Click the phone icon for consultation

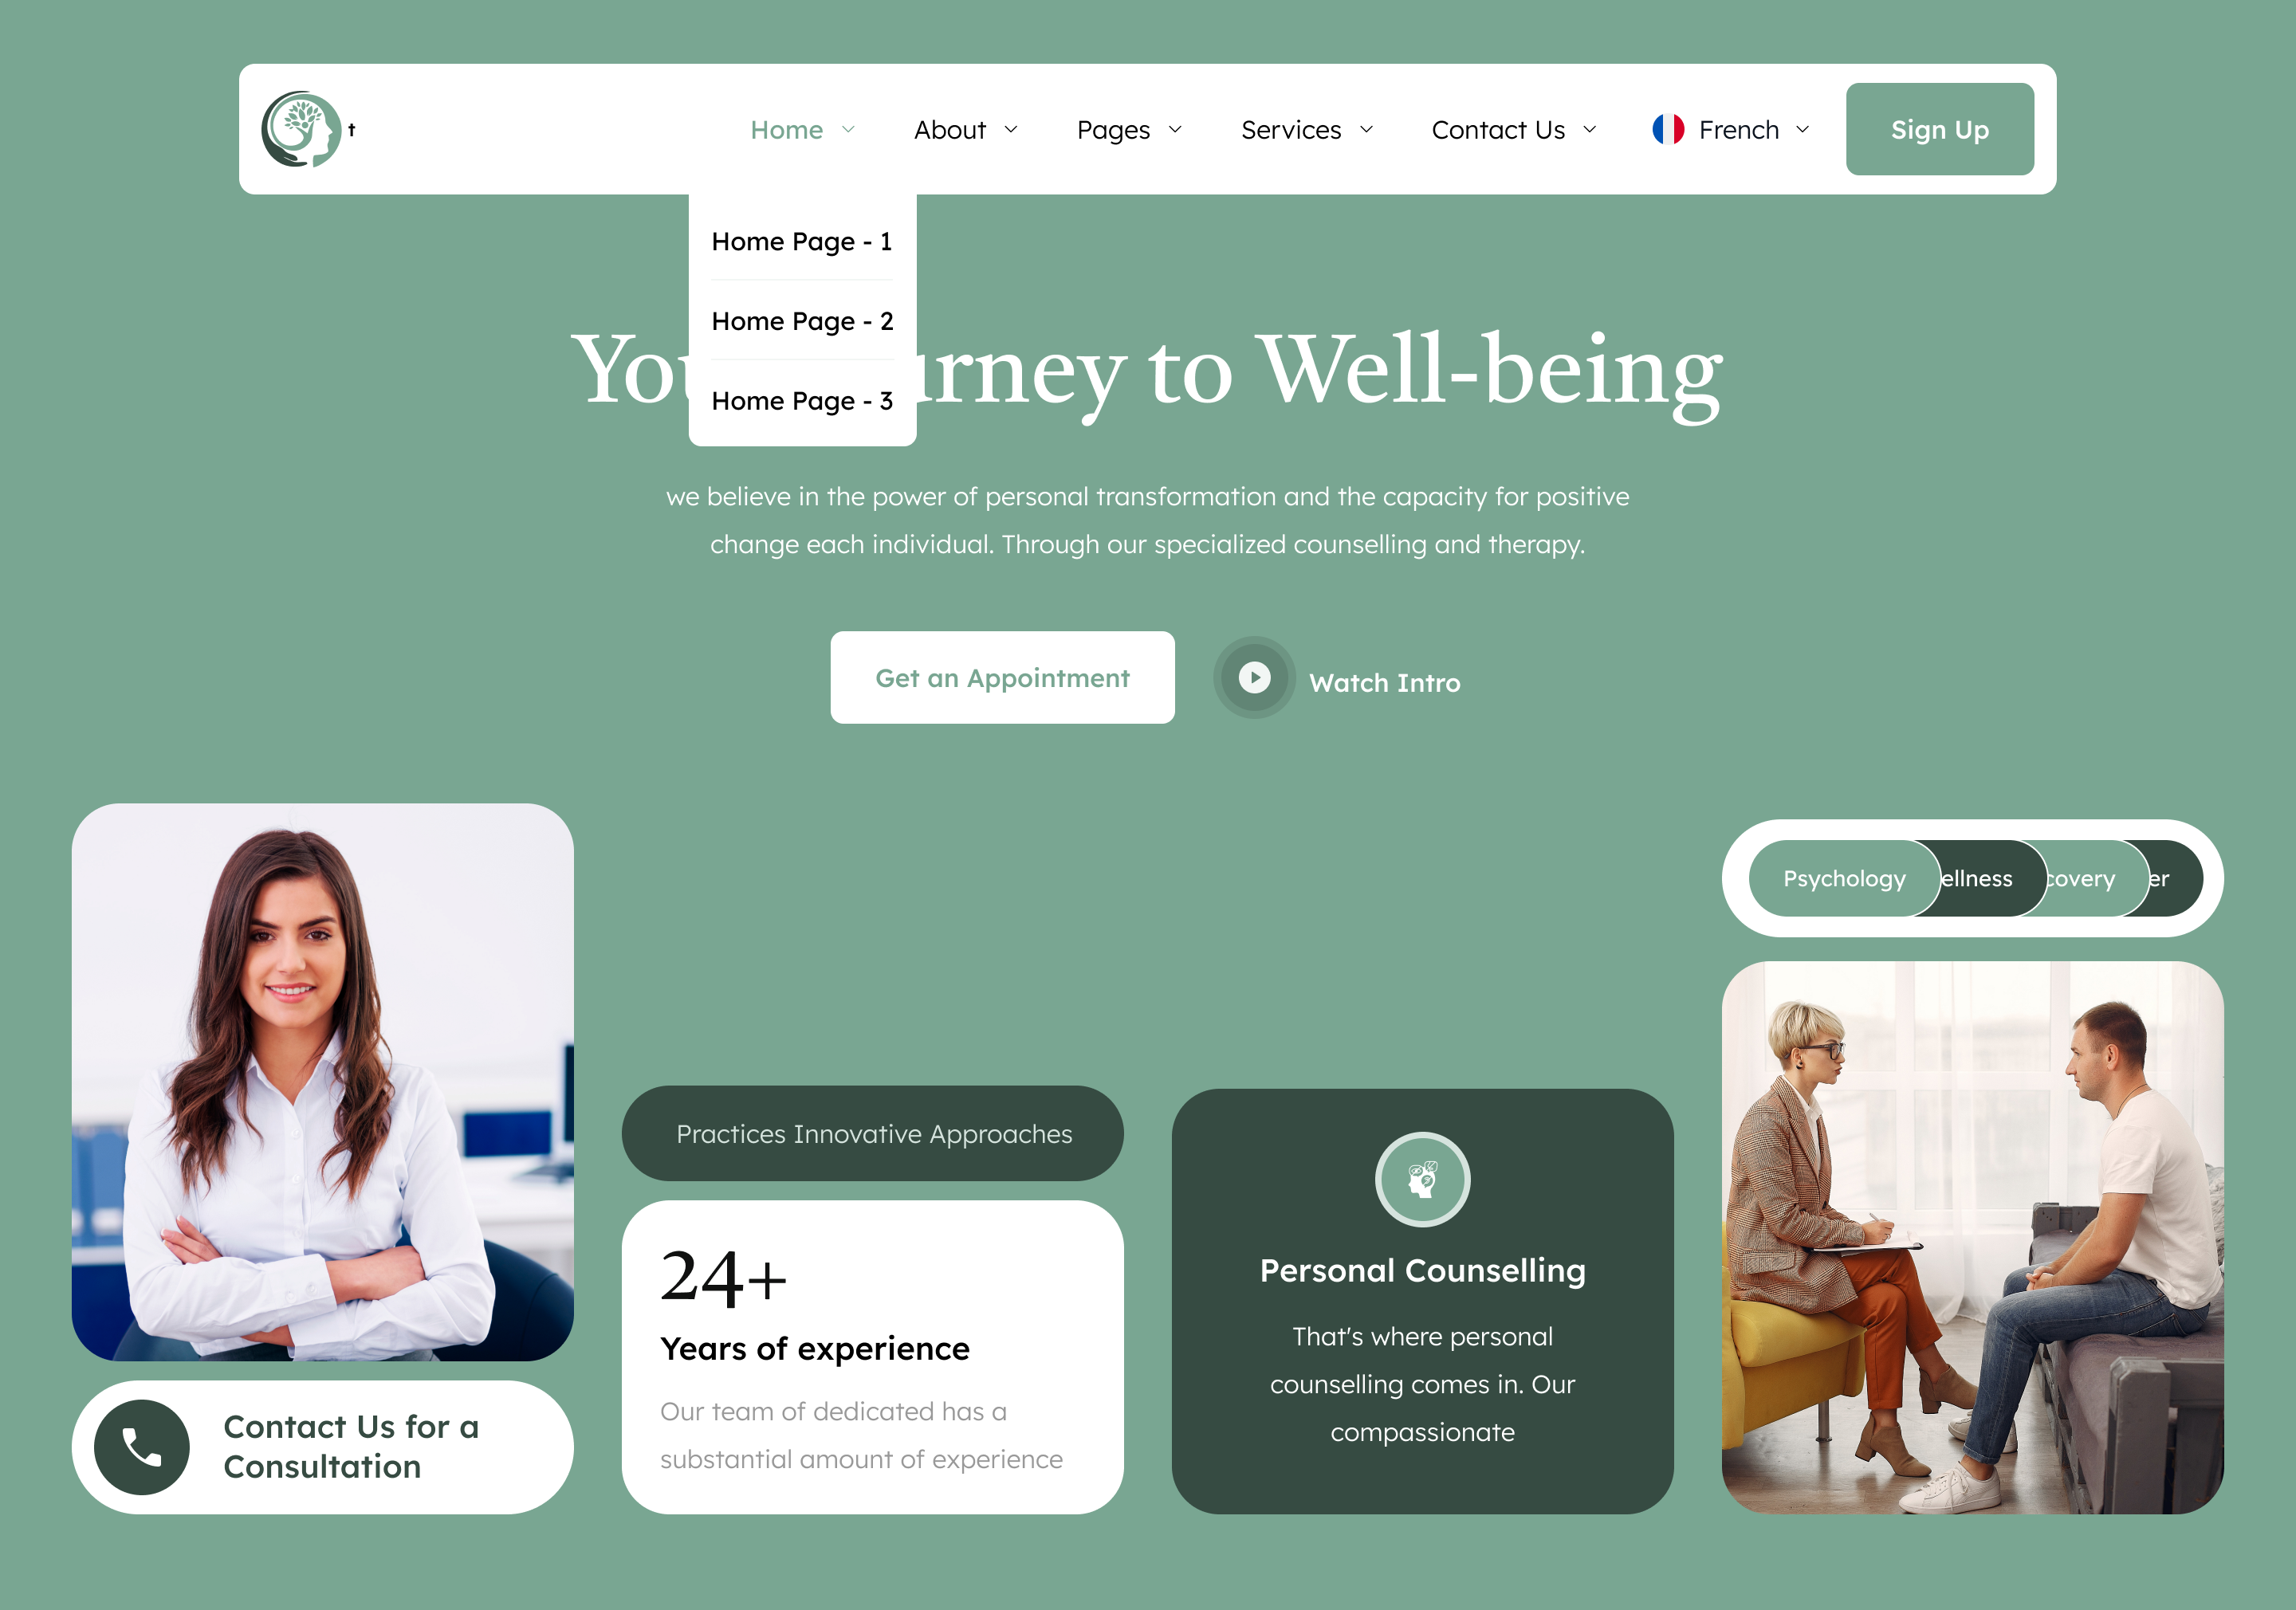click(x=142, y=1447)
